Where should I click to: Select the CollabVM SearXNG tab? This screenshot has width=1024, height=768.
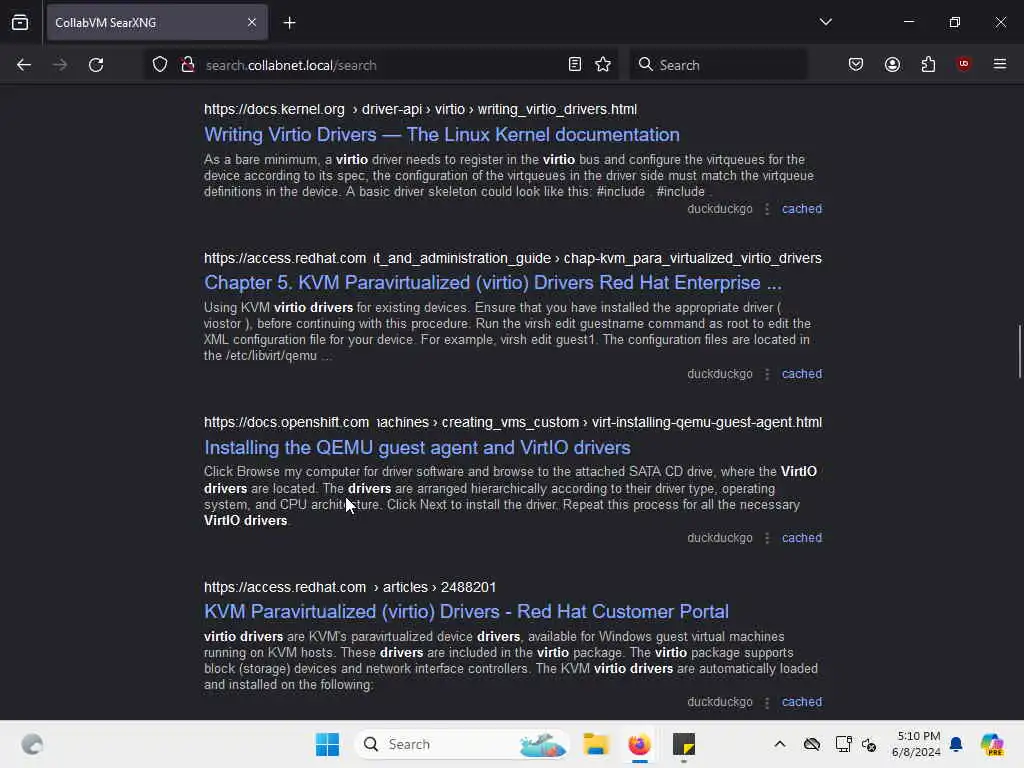[x=157, y=23]
